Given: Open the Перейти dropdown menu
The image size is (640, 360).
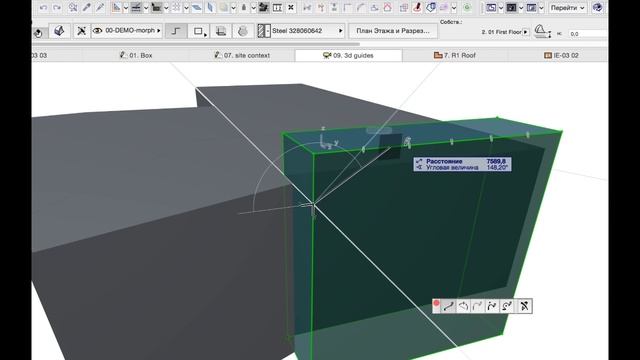Looking at the screenshot, I should coord(567,7).
